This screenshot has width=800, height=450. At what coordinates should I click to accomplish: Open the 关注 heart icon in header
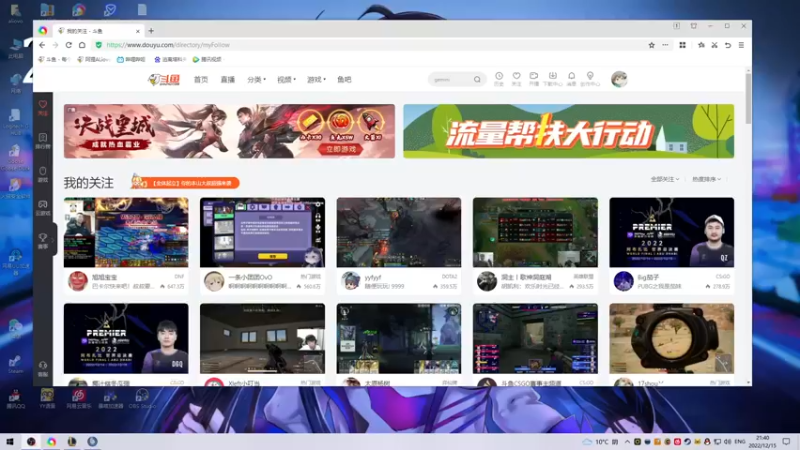click(x=516, y=79)
